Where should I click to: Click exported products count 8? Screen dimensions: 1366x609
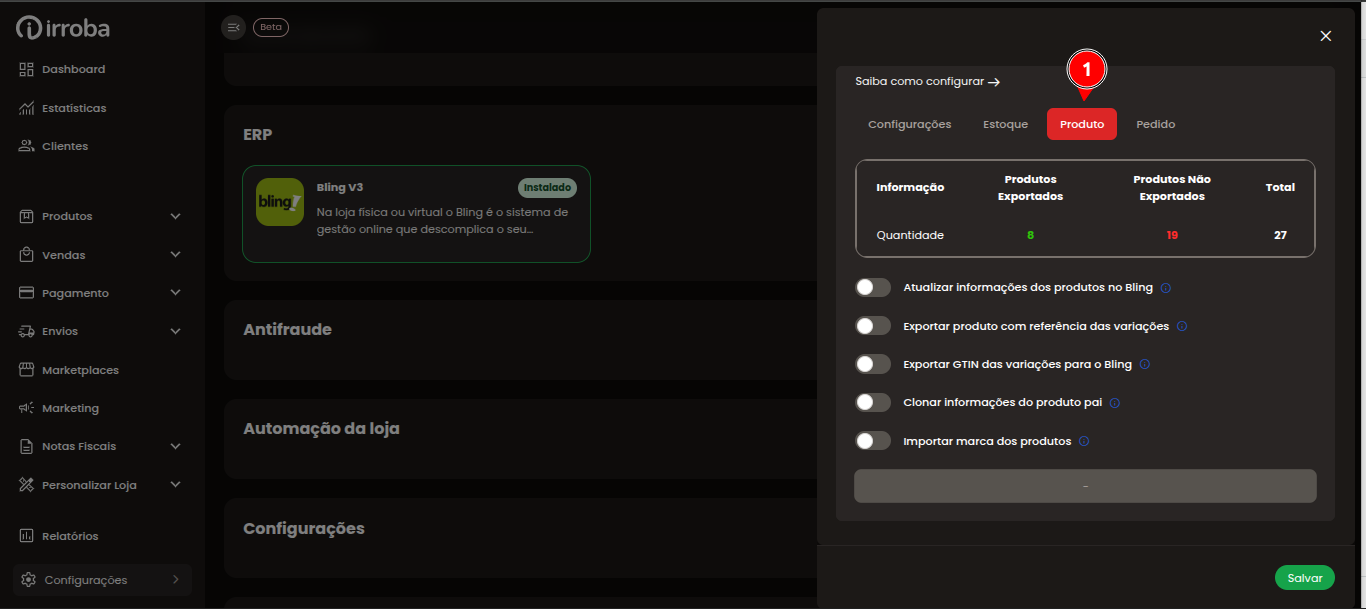pyautogui.click(x=1030, y=235)
